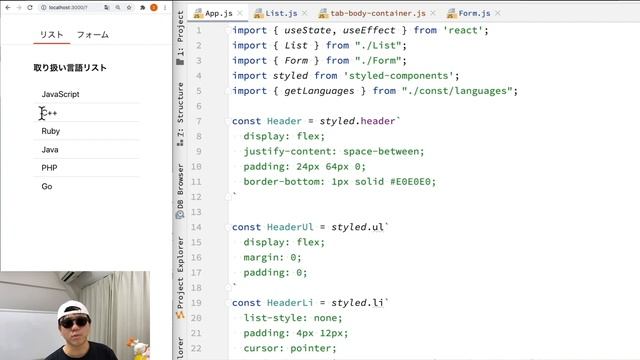Click the JS file icon on tab-body-container.js tab

tap(323, 13)
